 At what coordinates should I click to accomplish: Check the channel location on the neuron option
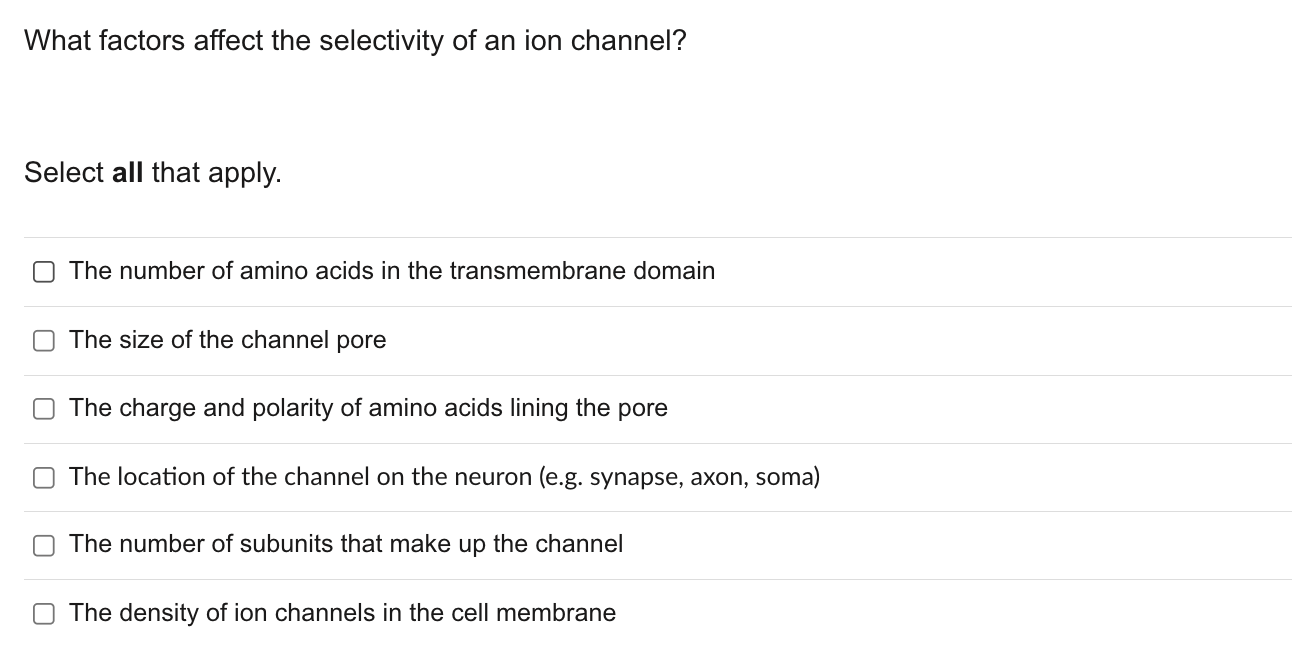point(43,477)
